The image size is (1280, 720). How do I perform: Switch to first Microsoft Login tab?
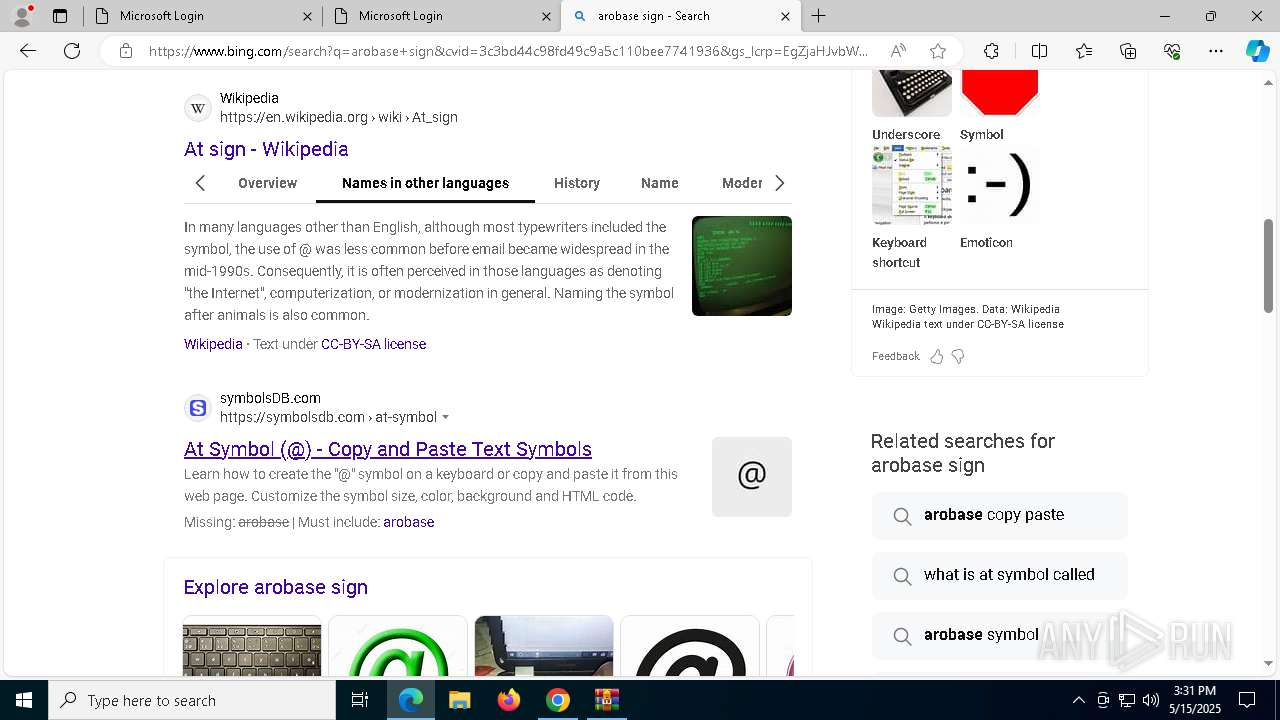(x=203, y=16)
